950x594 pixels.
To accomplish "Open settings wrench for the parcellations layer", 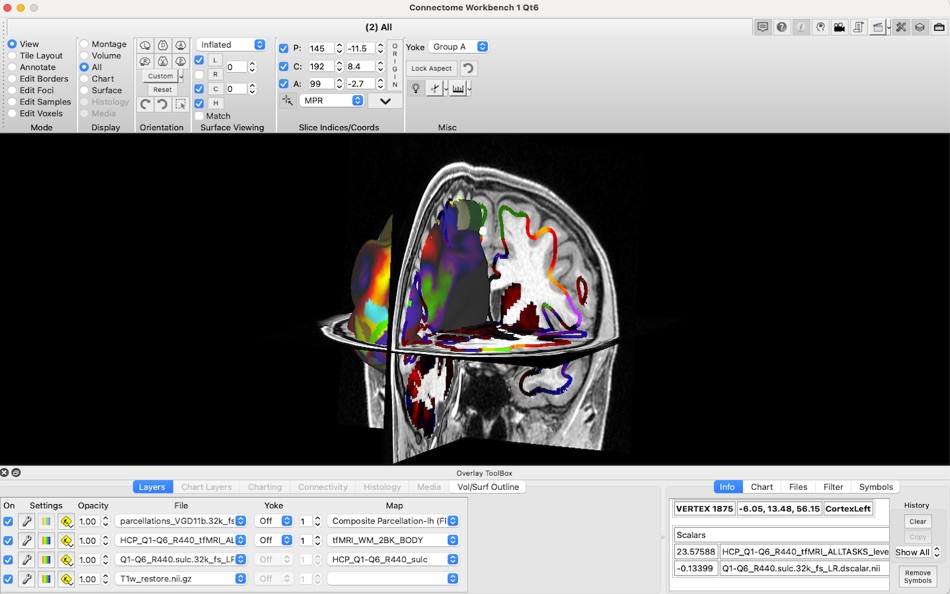I will (27, 521).
